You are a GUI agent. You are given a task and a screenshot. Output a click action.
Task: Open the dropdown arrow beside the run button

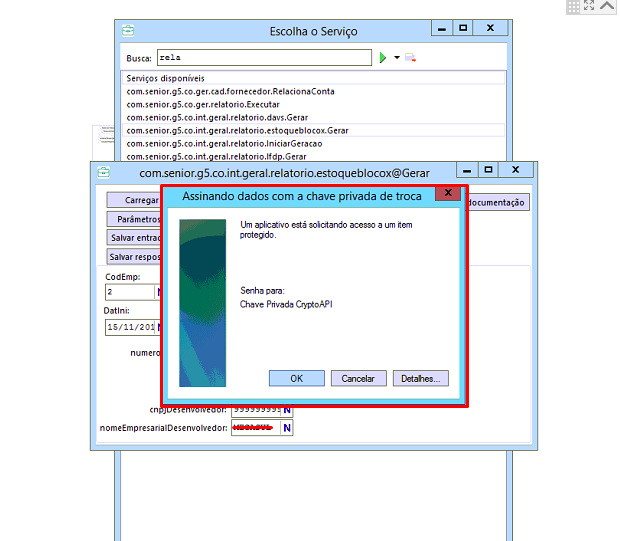[396, 58]
